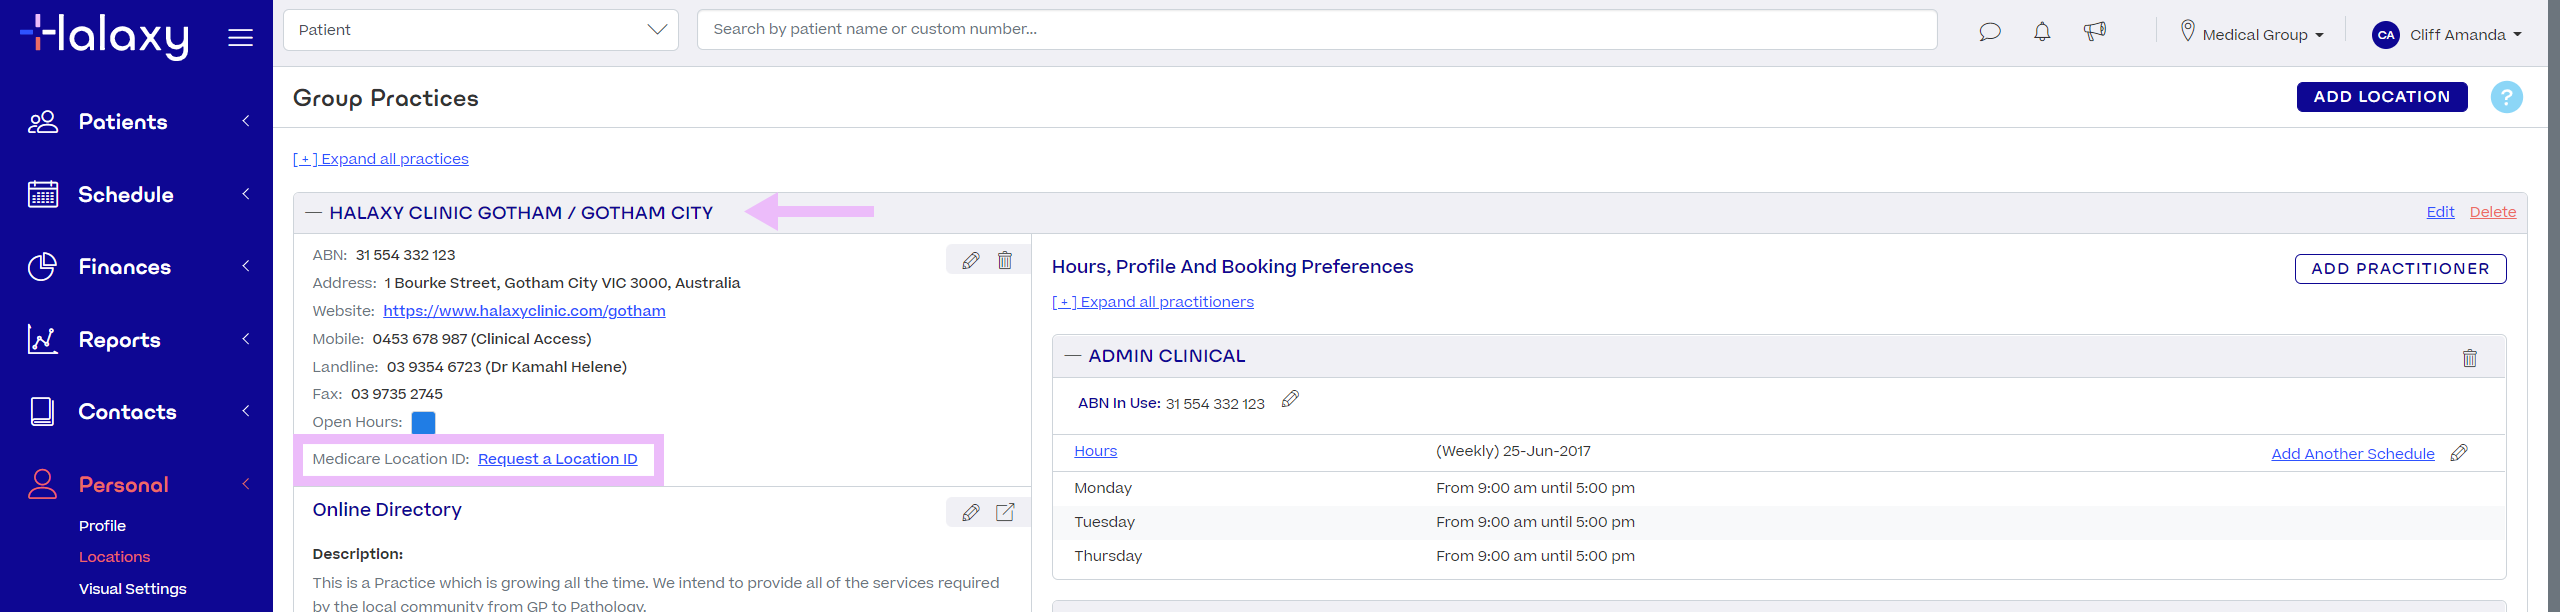Screen dimensions: 2560x612
Task: Edit the ABN In Use pencil
Action: [1290, 399]
